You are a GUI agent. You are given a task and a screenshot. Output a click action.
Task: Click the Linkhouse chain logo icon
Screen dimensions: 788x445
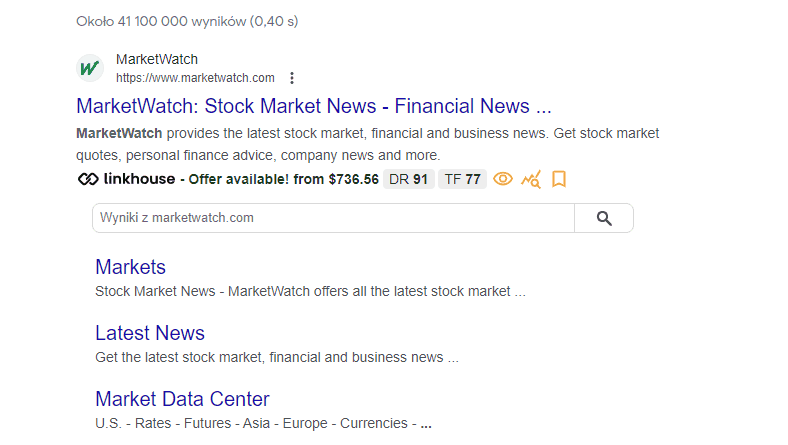pos(88,179)
